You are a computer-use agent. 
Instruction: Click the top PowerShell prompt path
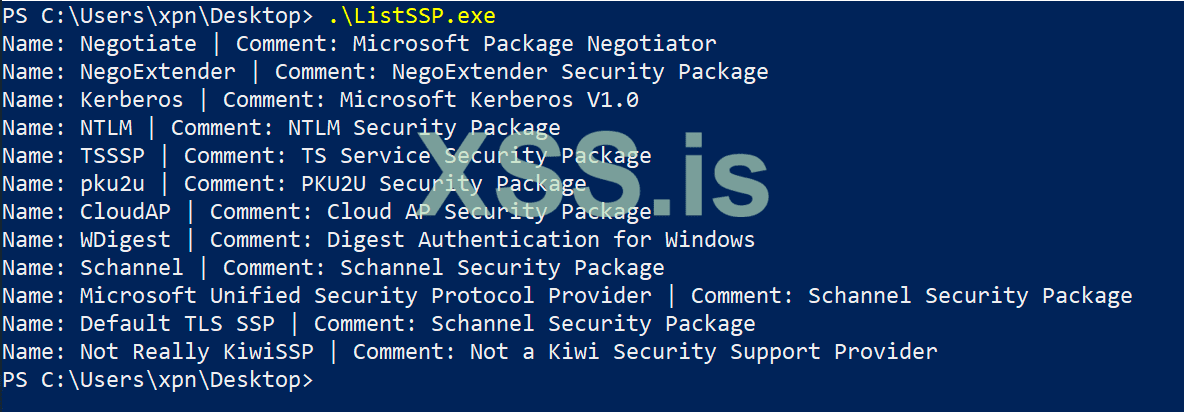[157, 16]
